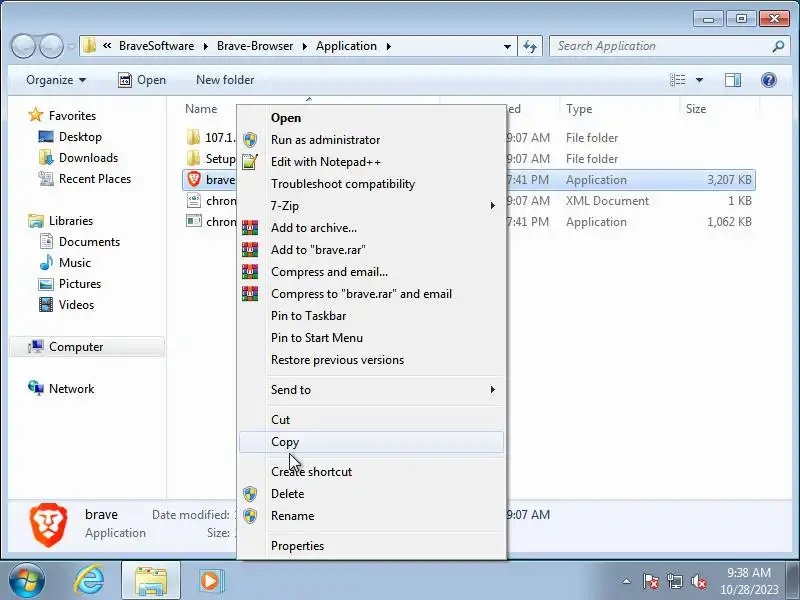Choose Restore previous versions

[x=371, y=360]
